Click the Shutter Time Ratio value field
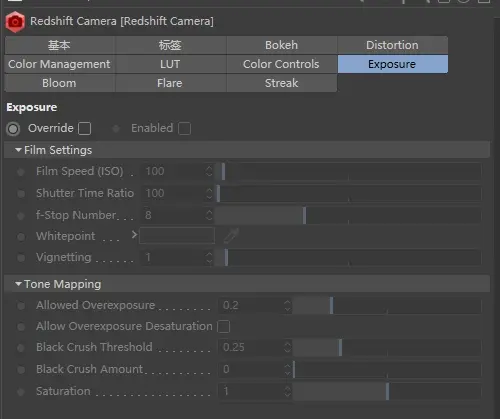The width and height of the screenshot is (500, 419). [173, 193]
